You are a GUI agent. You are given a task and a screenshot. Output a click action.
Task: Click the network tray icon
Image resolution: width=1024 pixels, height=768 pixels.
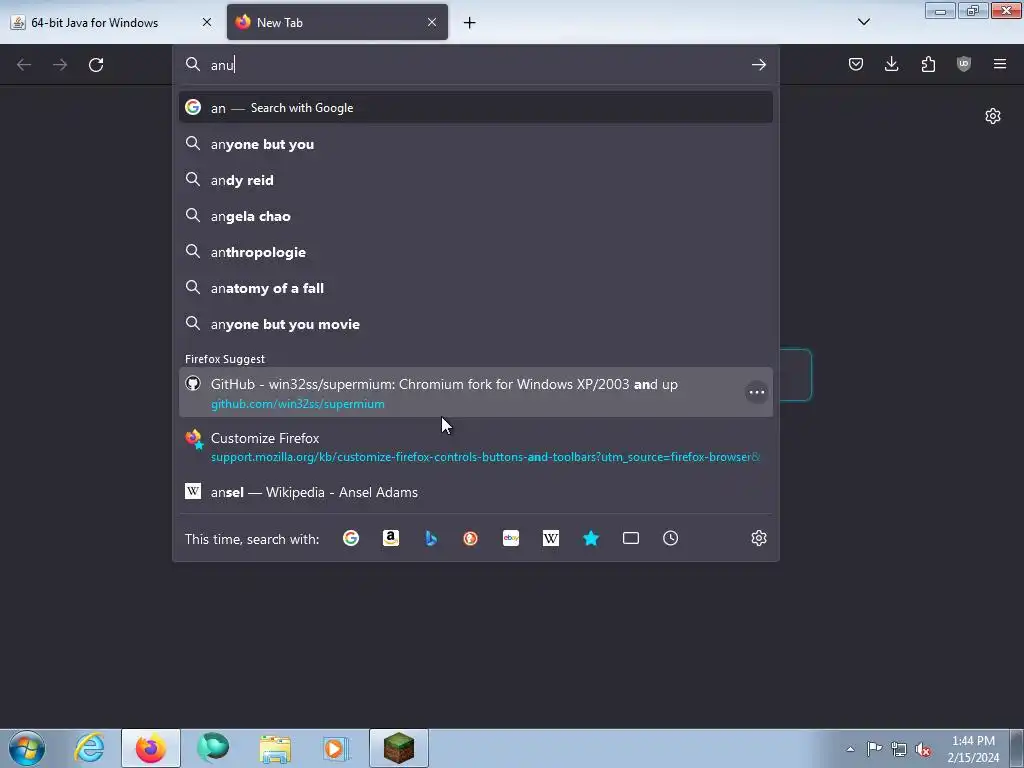click(x=899, y=749)
